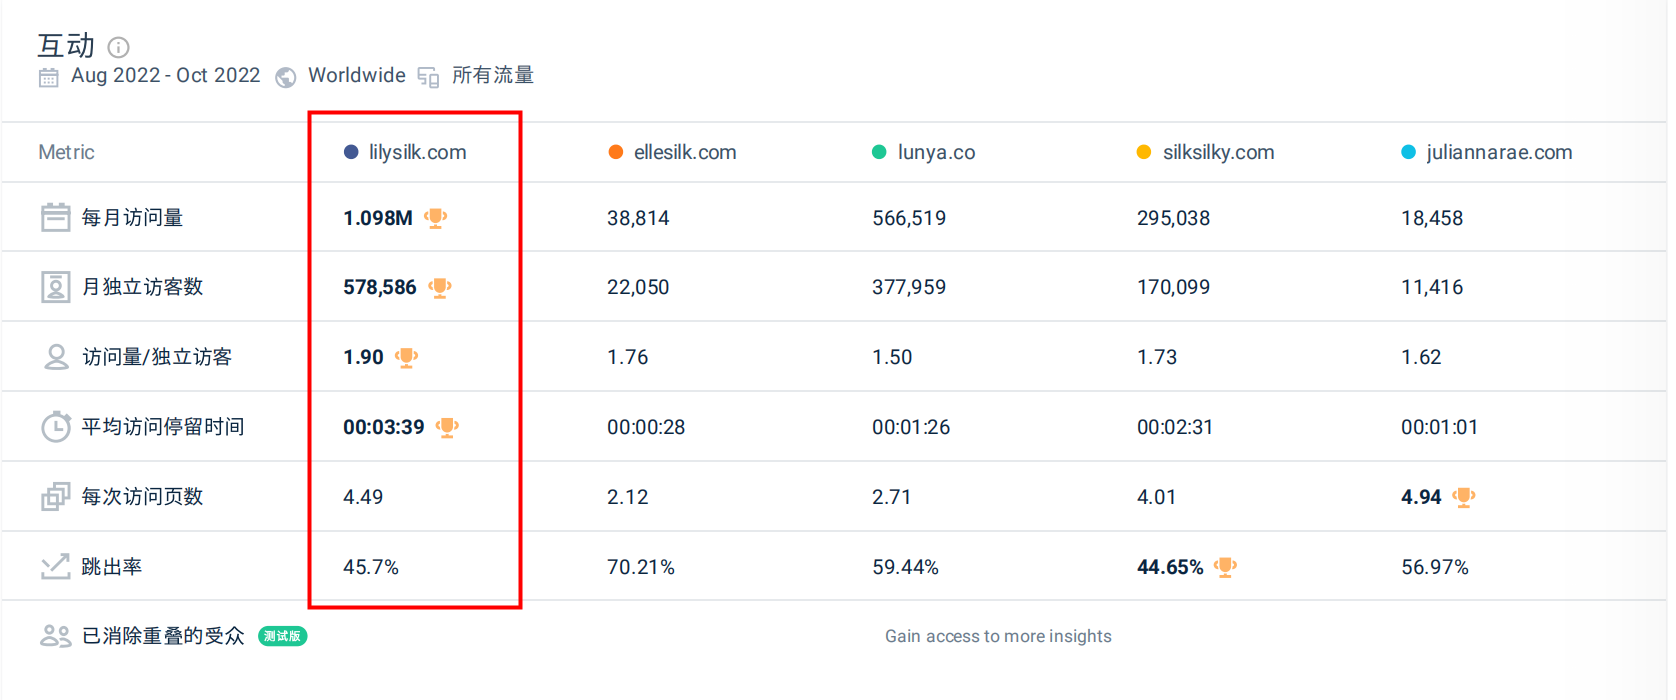Click the 跳出率 row label
This screenshot has width=1676, height=700.
[x=112, y=567]
